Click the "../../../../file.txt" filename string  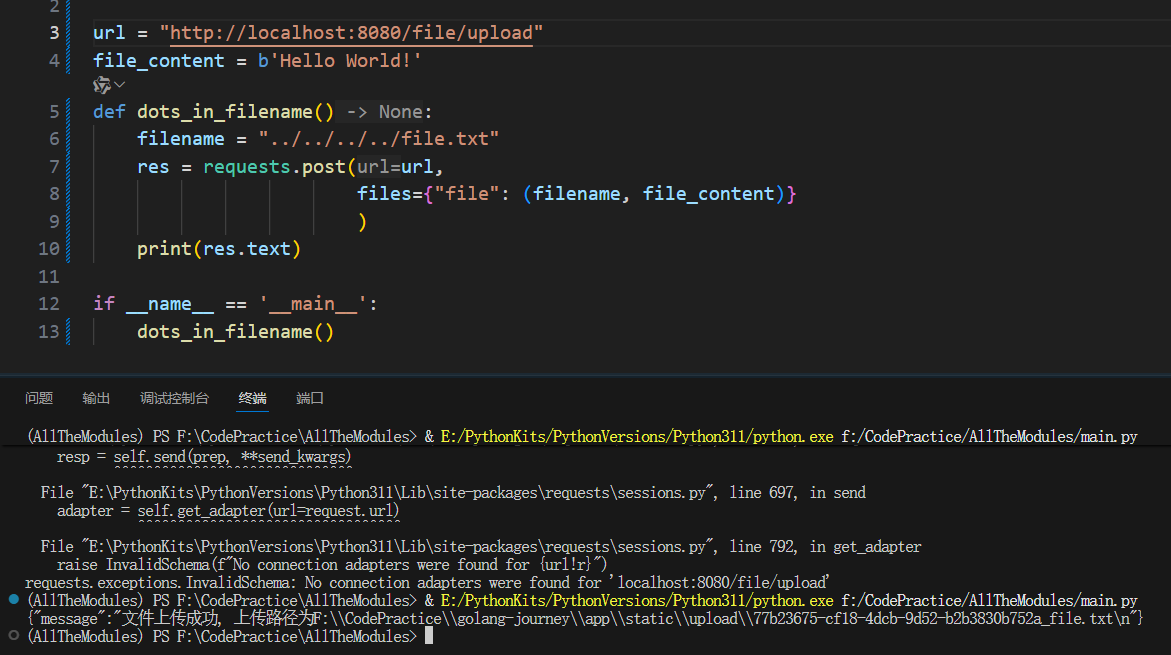(x=378, y=138)
